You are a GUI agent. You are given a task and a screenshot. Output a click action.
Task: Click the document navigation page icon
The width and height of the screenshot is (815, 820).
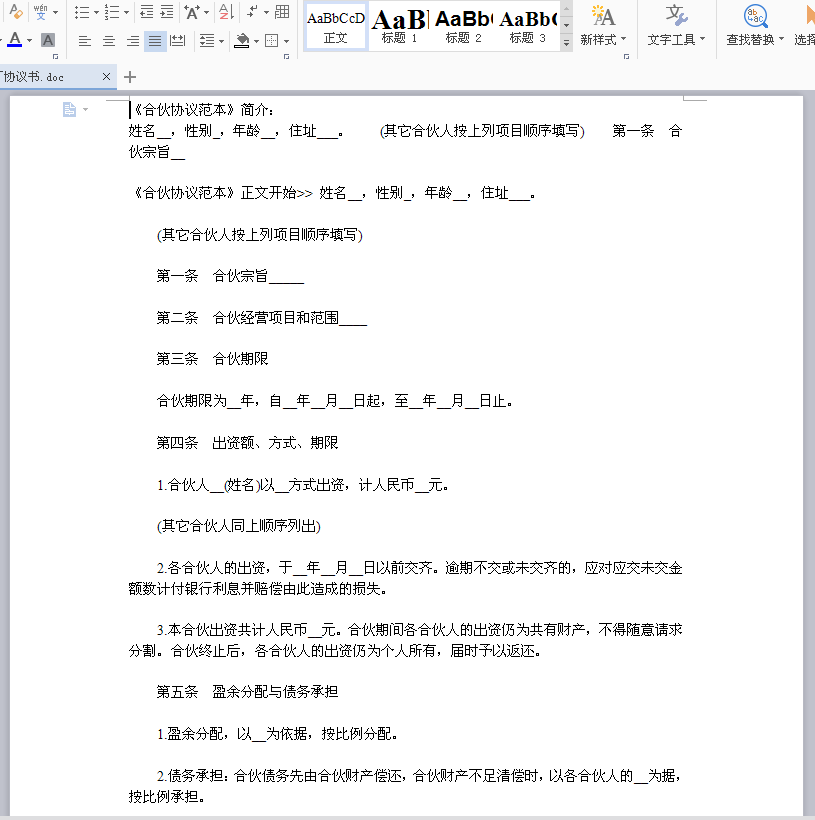pos(69,109)
